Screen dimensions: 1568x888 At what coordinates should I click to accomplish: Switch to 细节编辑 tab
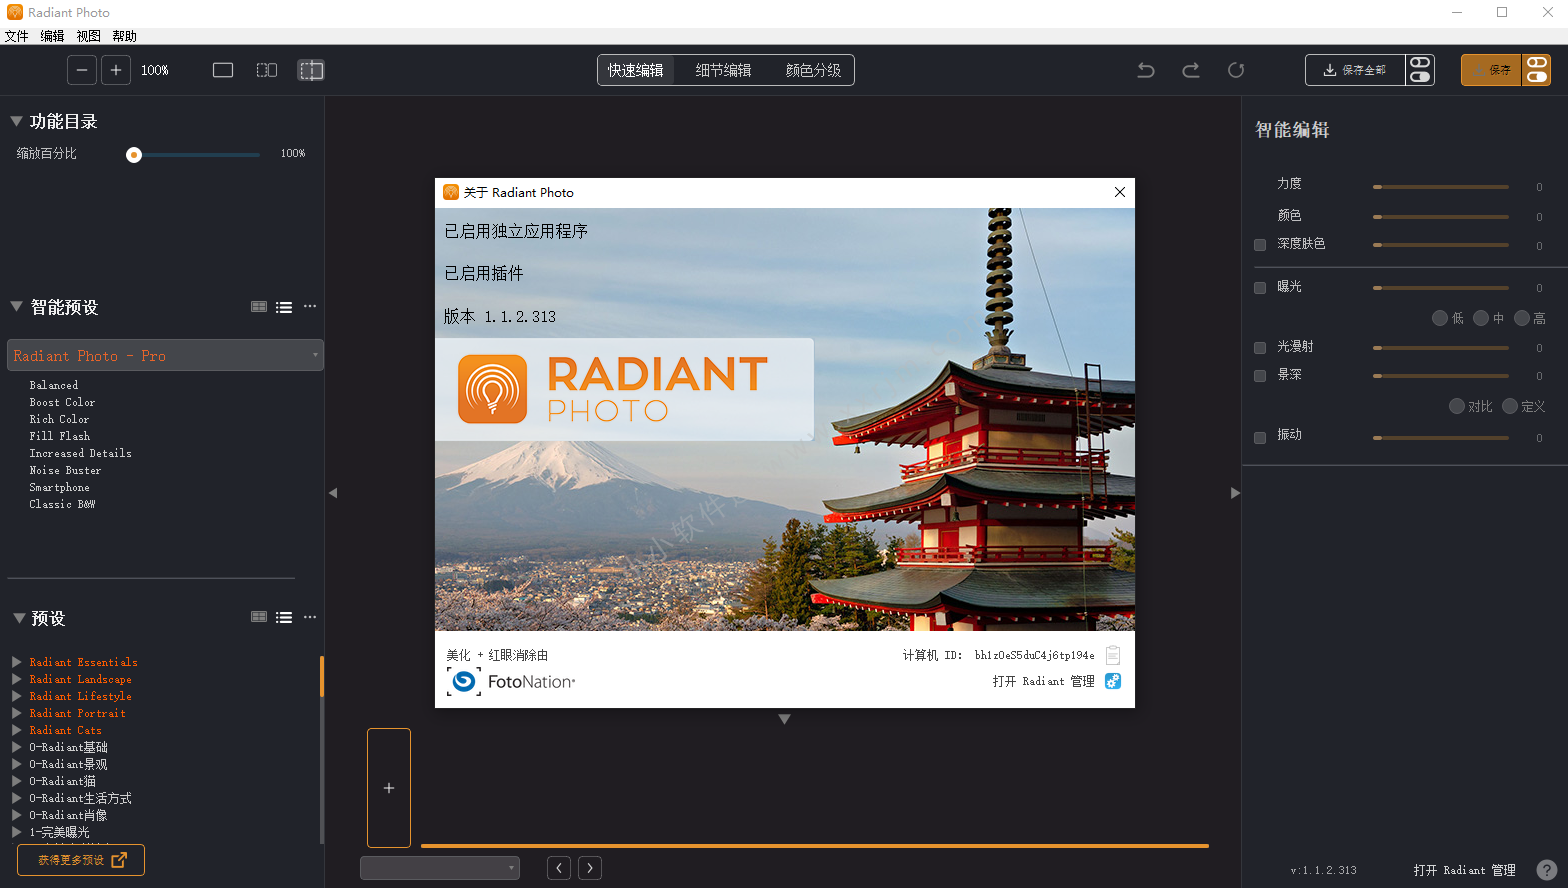tap(723, 70)
